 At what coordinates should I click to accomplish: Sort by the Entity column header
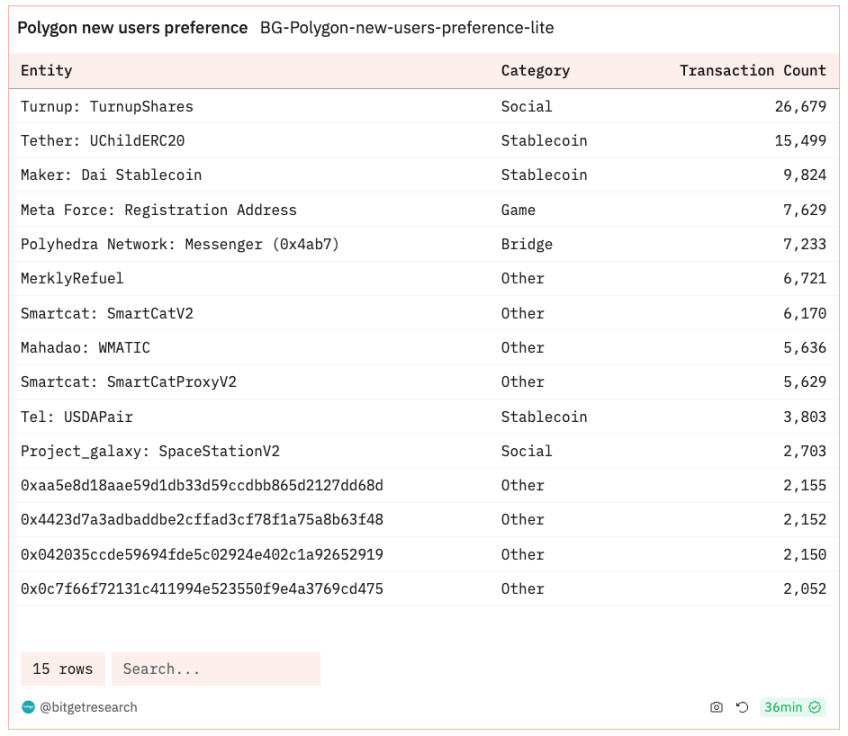click(x=47, y=70)
